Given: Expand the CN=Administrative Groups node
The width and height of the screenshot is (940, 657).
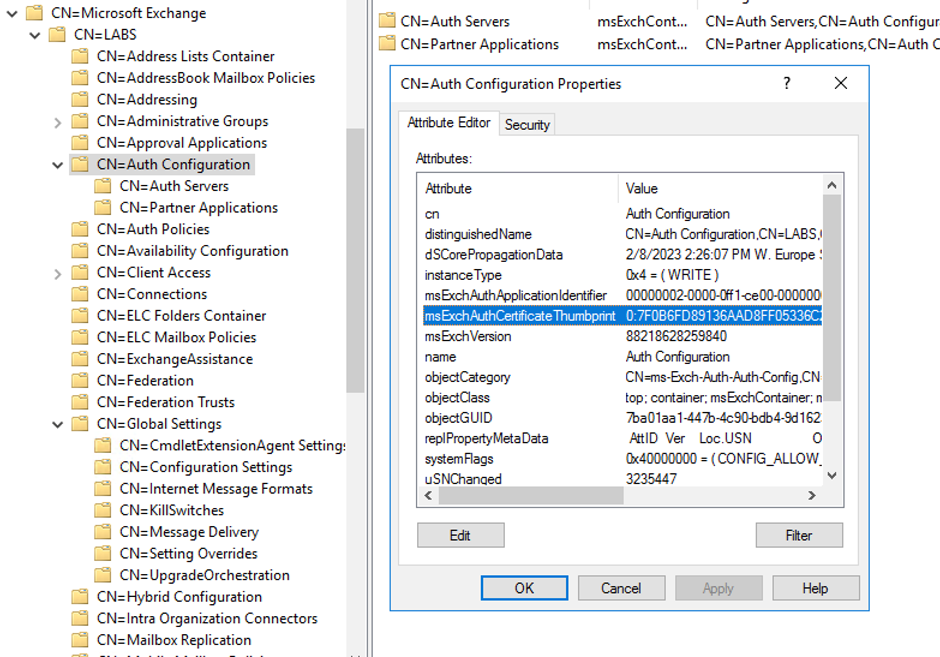Looking at the screenshot, I should 58,122.
